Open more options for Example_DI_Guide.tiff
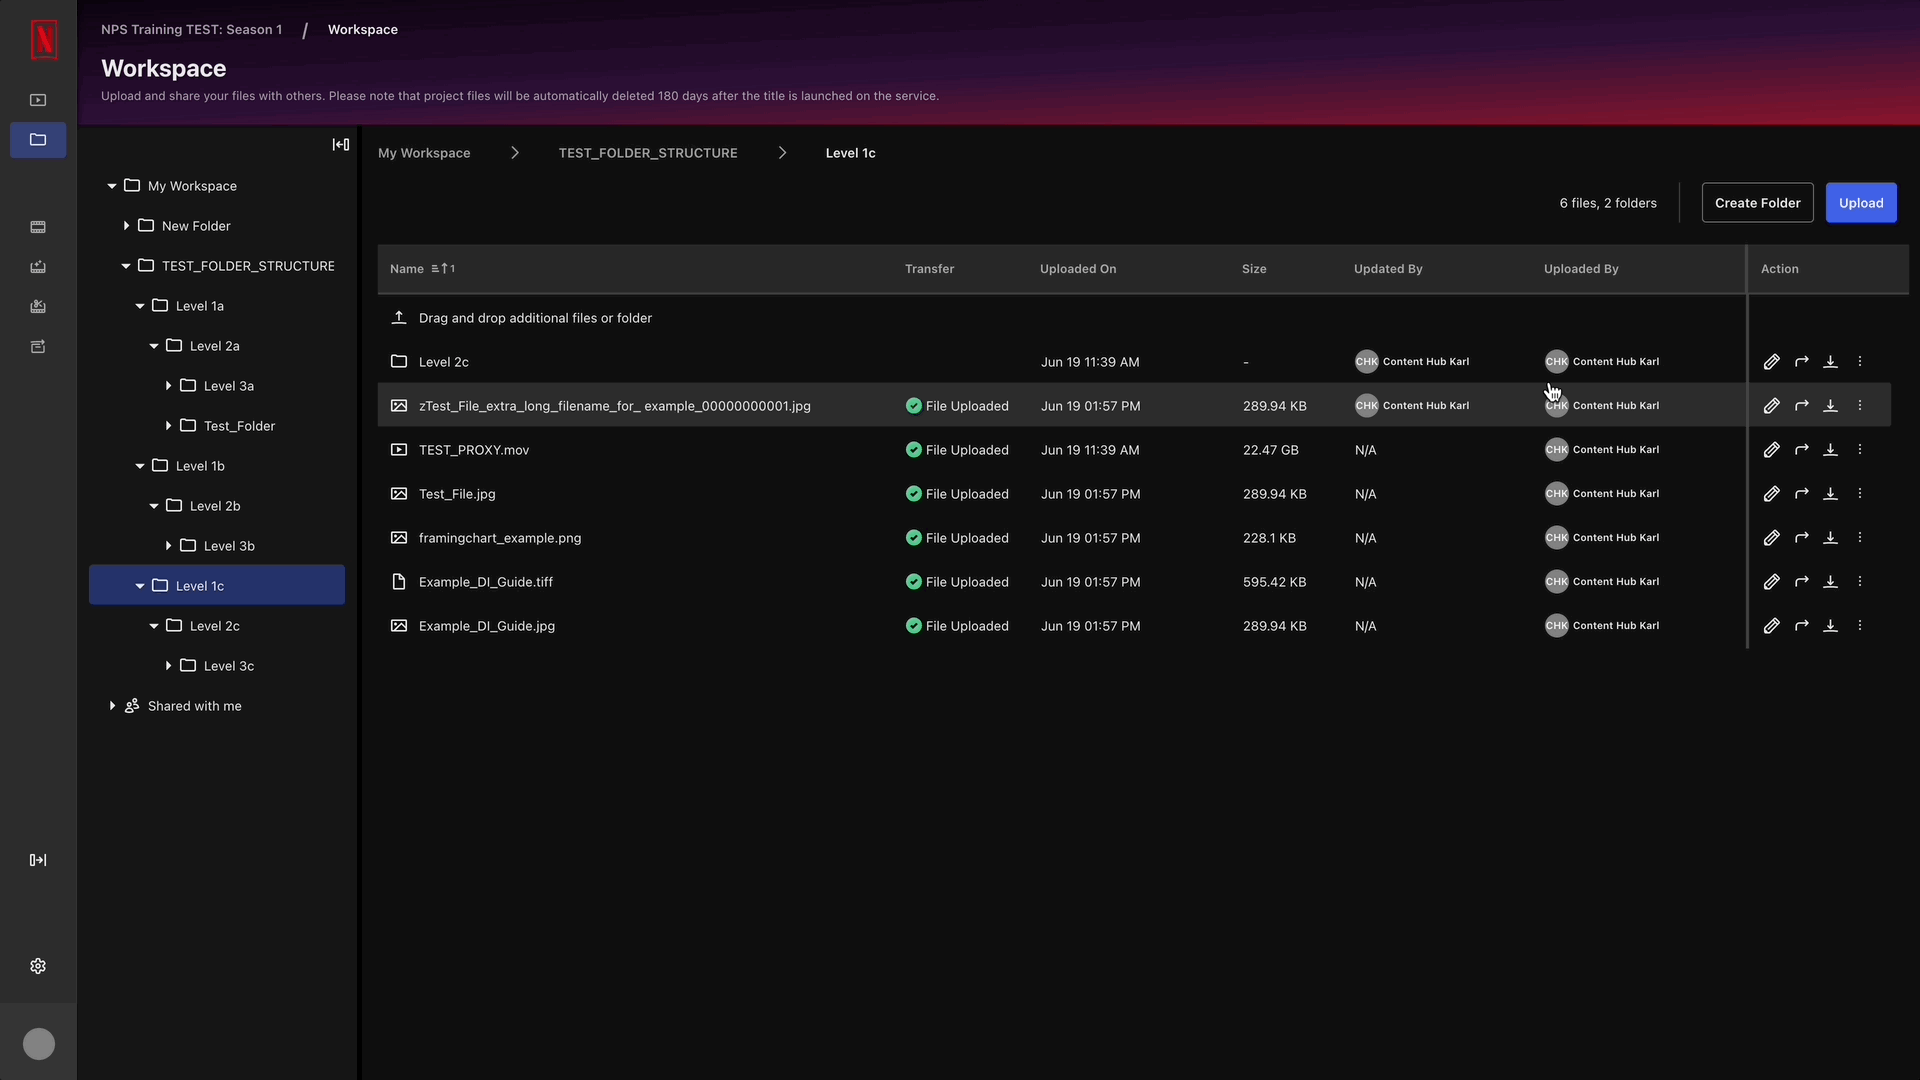Viewport: 1920px width, 1080px height. (1860, 582)
